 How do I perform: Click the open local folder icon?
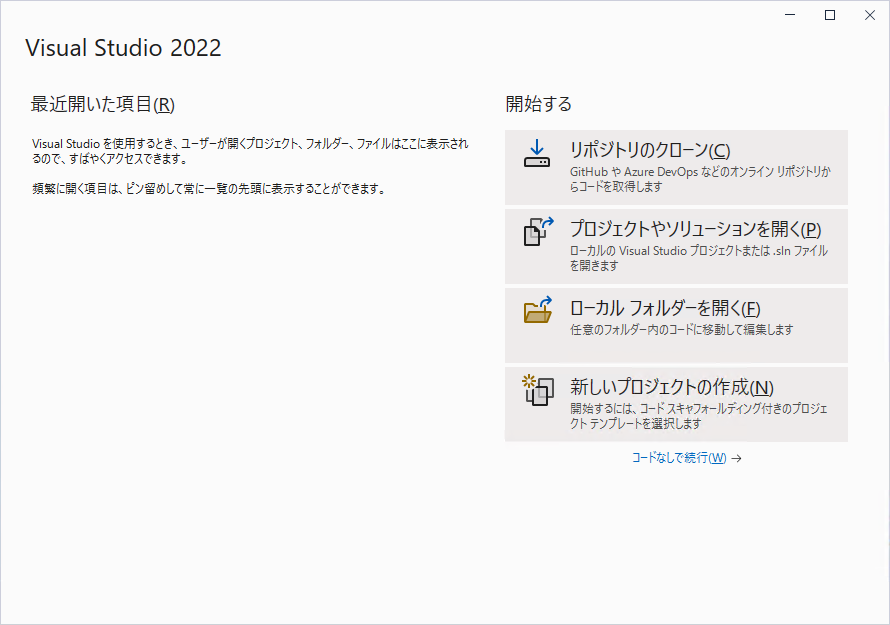point(538,310)
